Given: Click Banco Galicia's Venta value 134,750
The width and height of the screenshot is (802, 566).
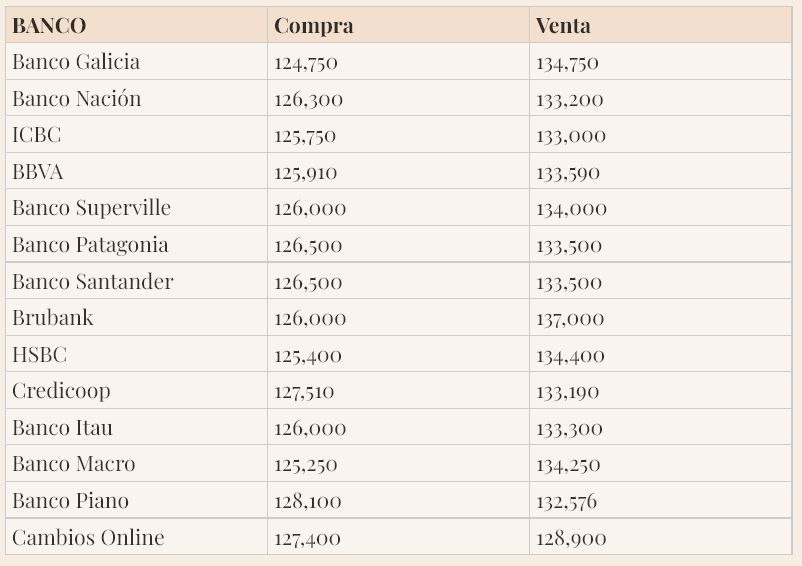Looking at the screenshot, I should pos(567,63).
